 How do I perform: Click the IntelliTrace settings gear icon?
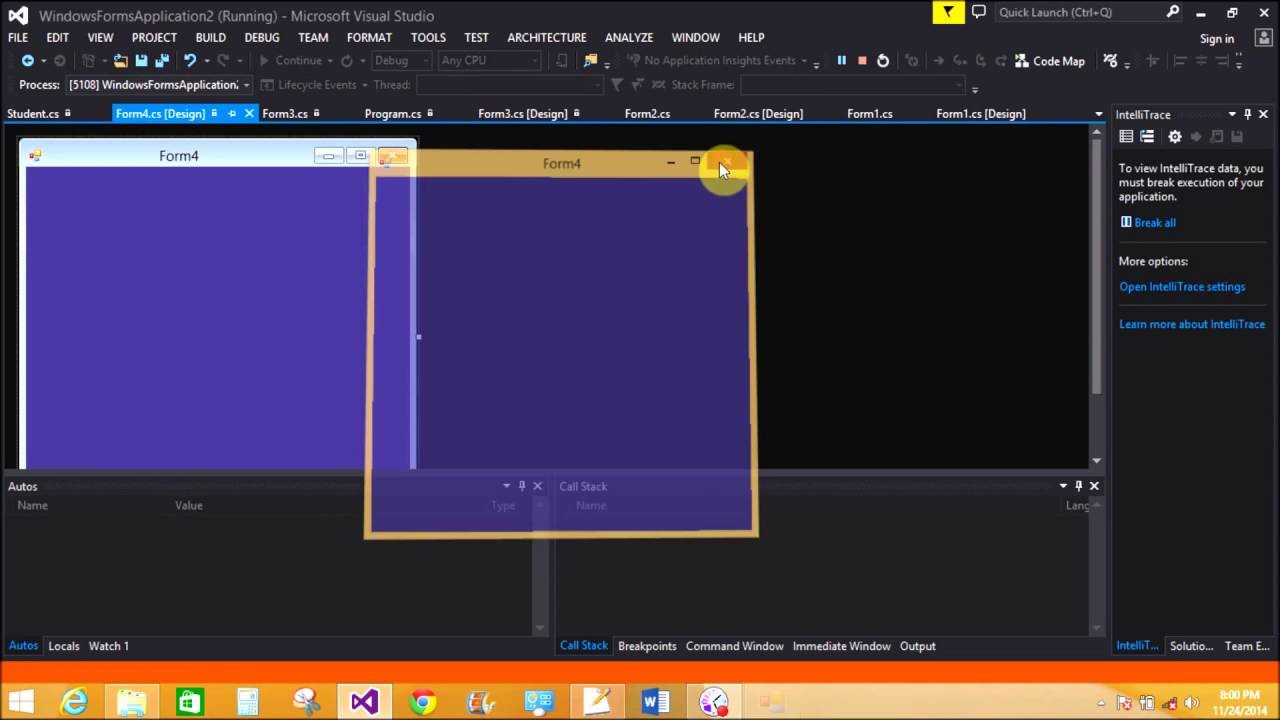(x=1175, y=136)
